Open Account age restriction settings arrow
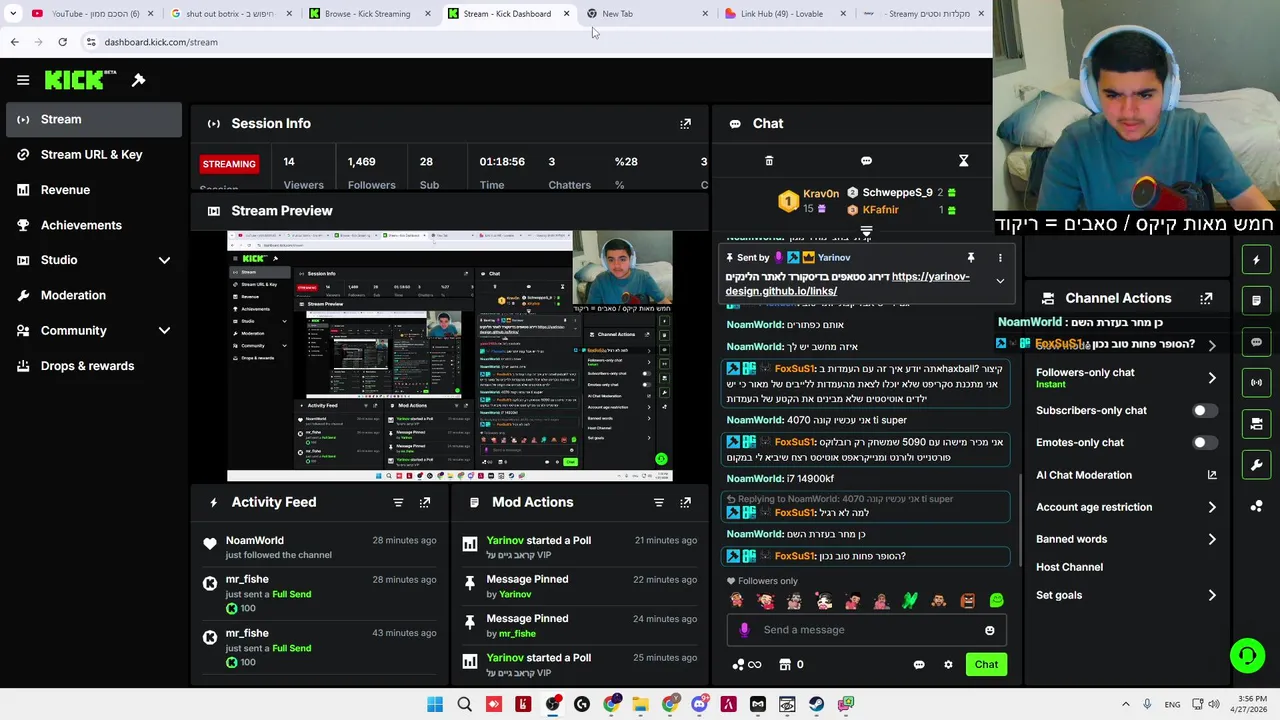The image size is (1280, 720). [1212, 507]
